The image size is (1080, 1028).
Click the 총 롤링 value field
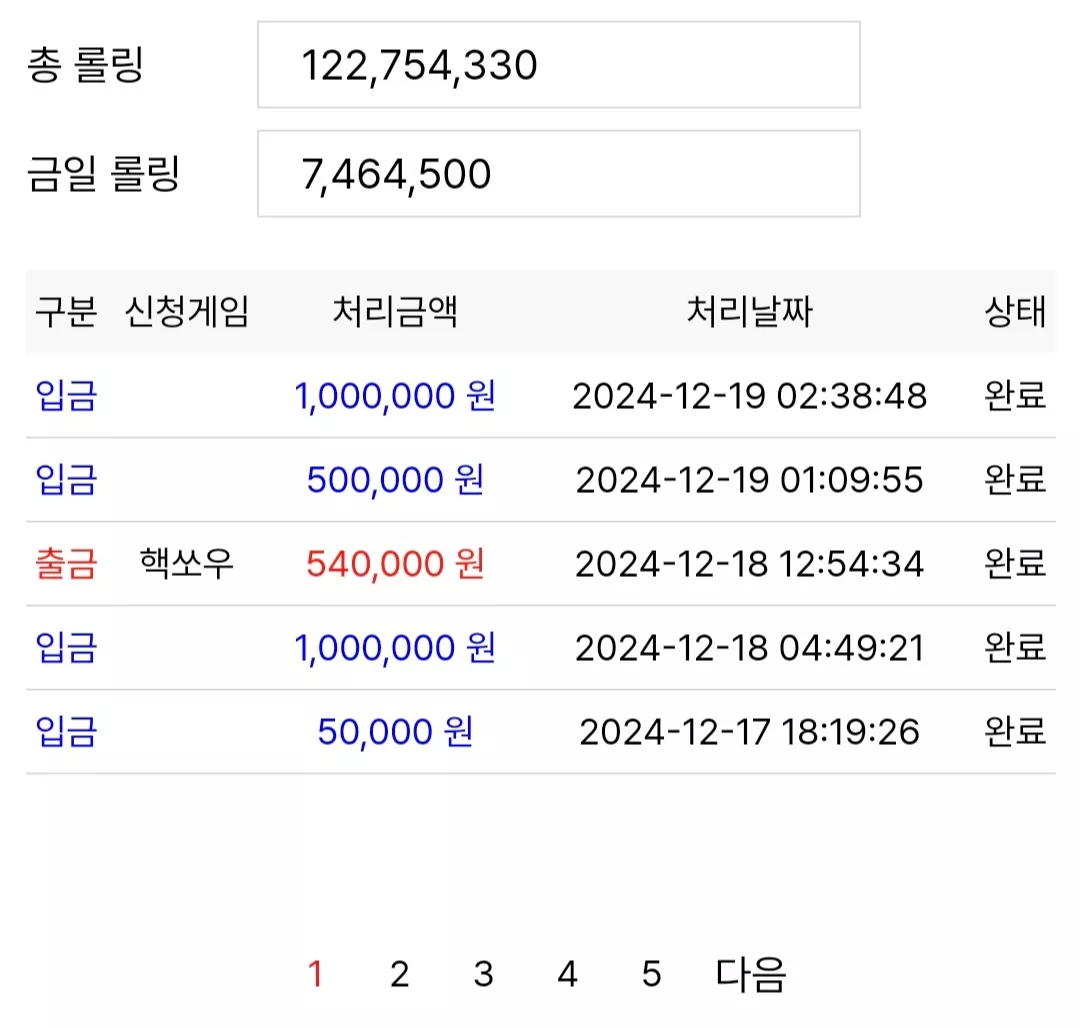pos(559,65)
